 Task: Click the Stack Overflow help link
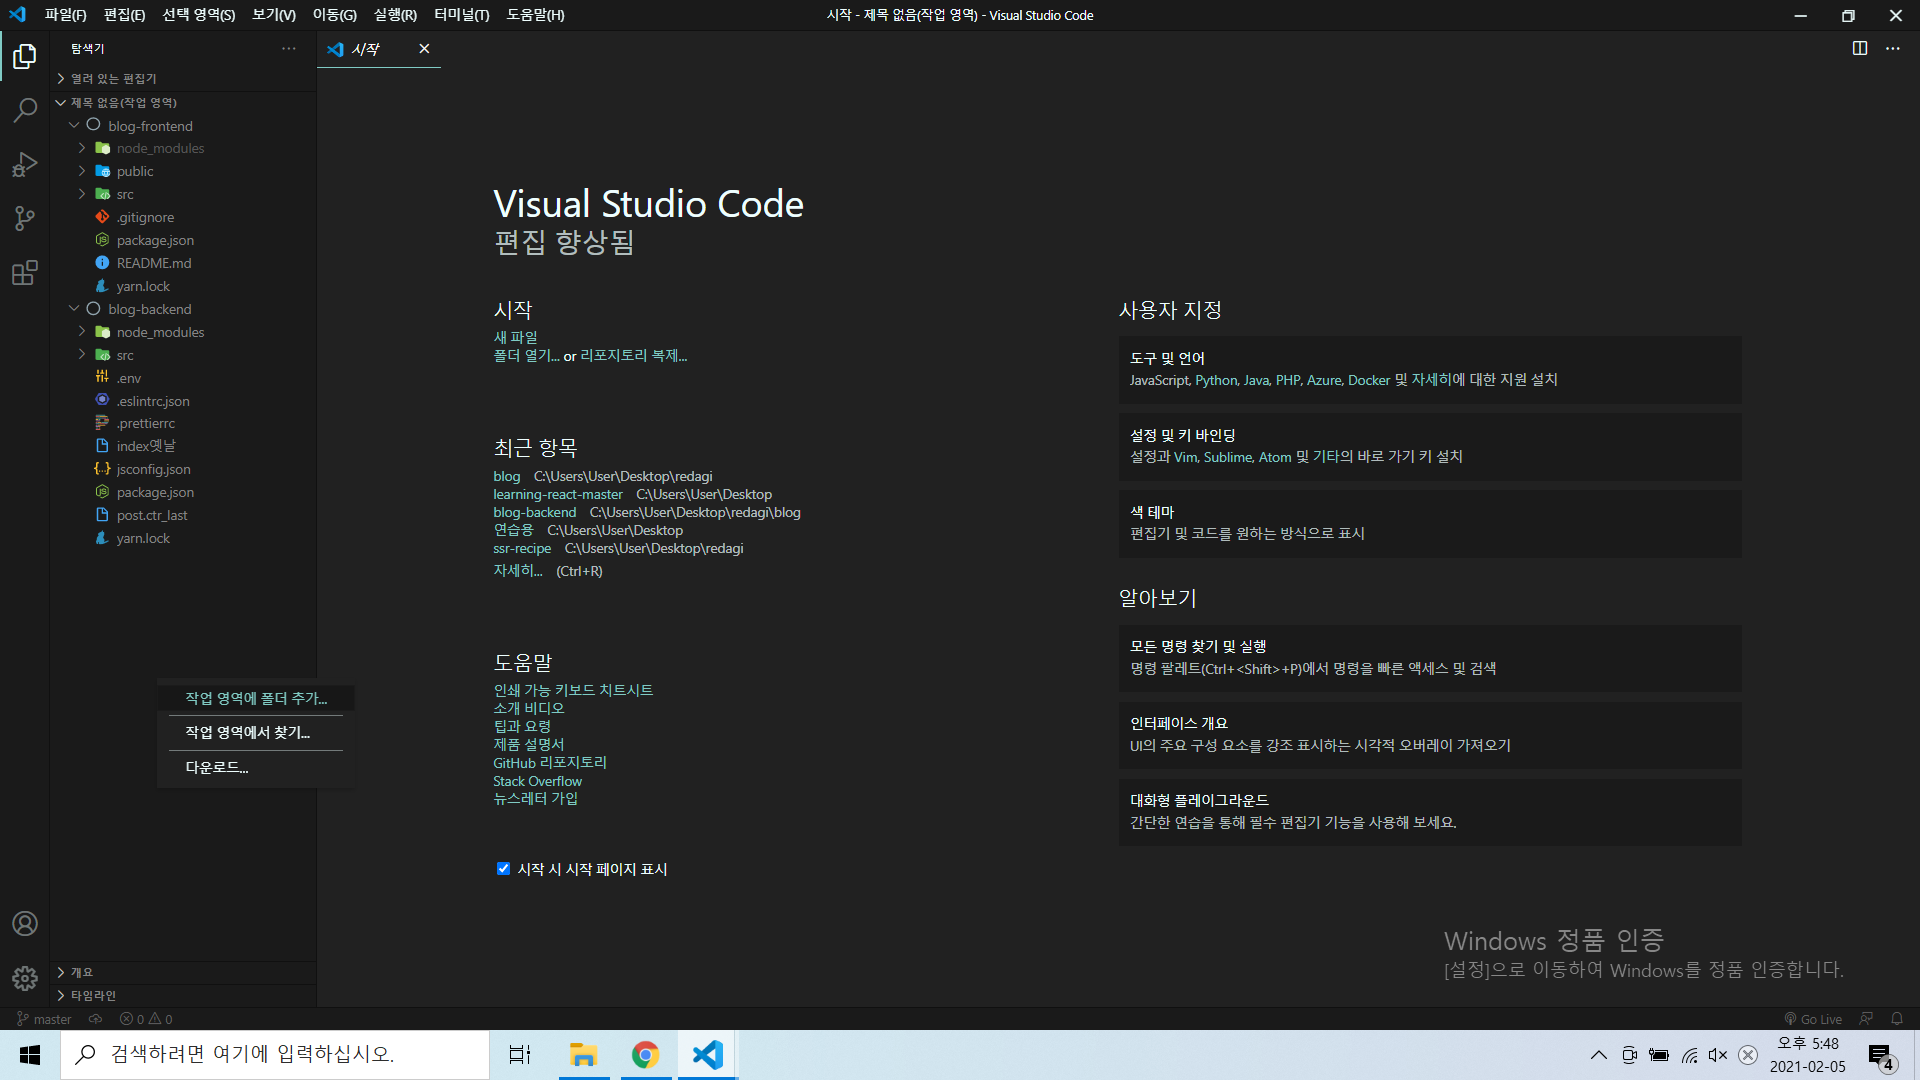(x=537, y=781)
